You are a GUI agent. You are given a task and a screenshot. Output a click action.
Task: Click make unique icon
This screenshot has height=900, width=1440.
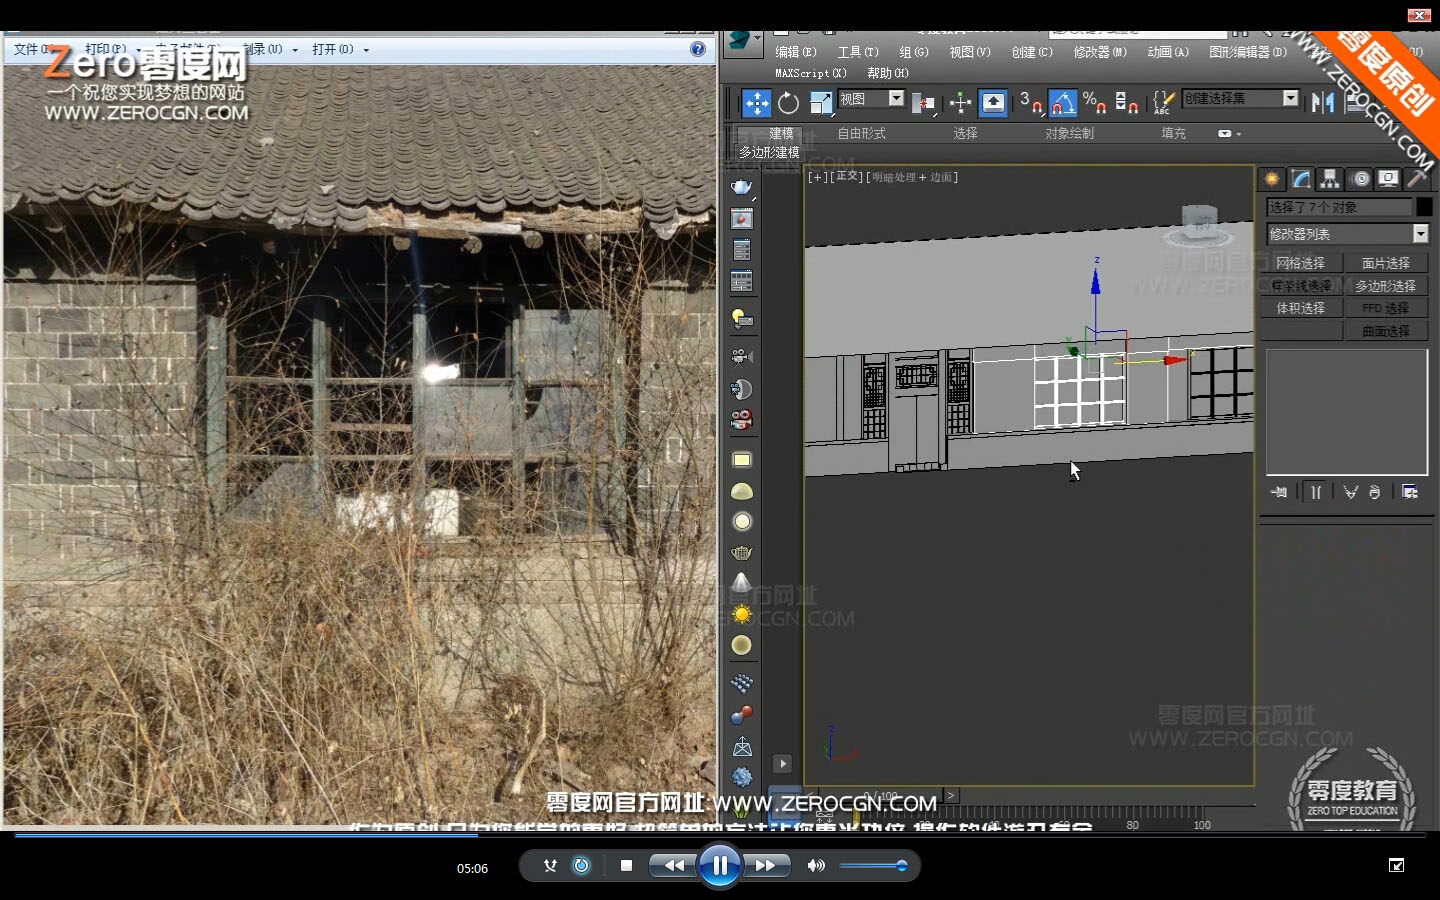(1350, 492)
